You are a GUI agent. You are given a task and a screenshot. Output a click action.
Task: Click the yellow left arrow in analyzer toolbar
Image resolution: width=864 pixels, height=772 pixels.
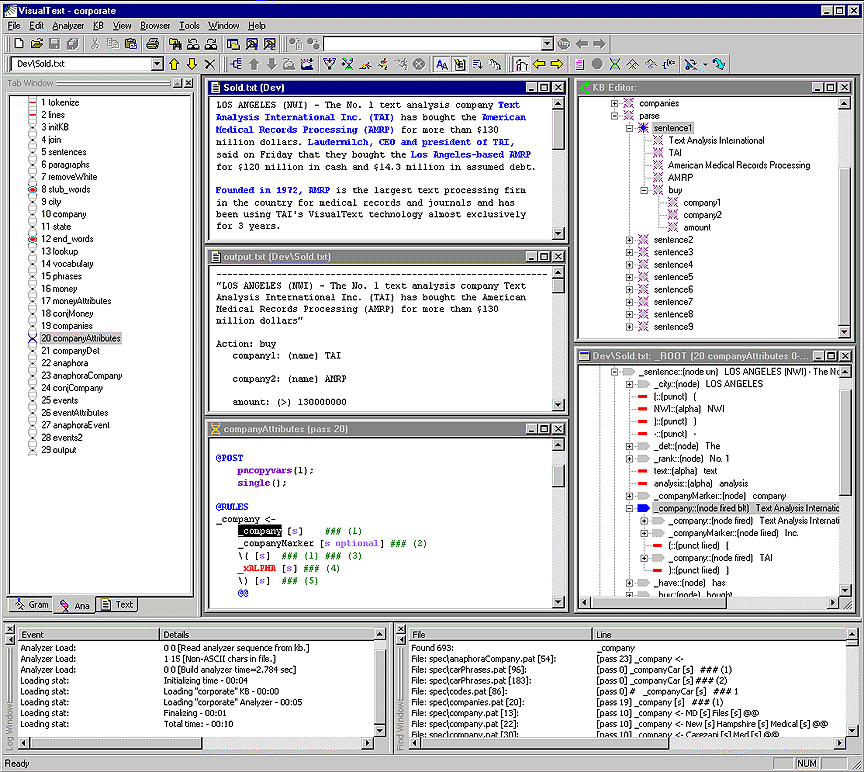click(540, 64)
